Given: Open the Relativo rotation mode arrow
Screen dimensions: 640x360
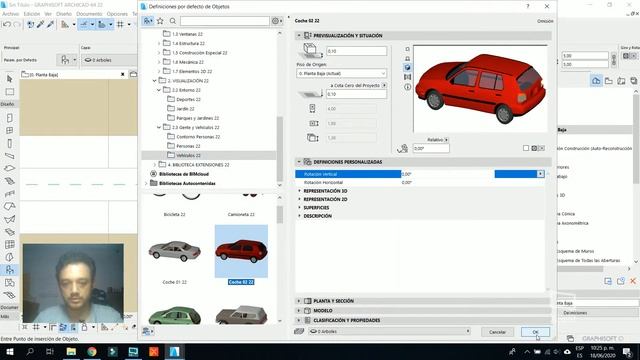Looking at the screenshot, I should (446, 140).
